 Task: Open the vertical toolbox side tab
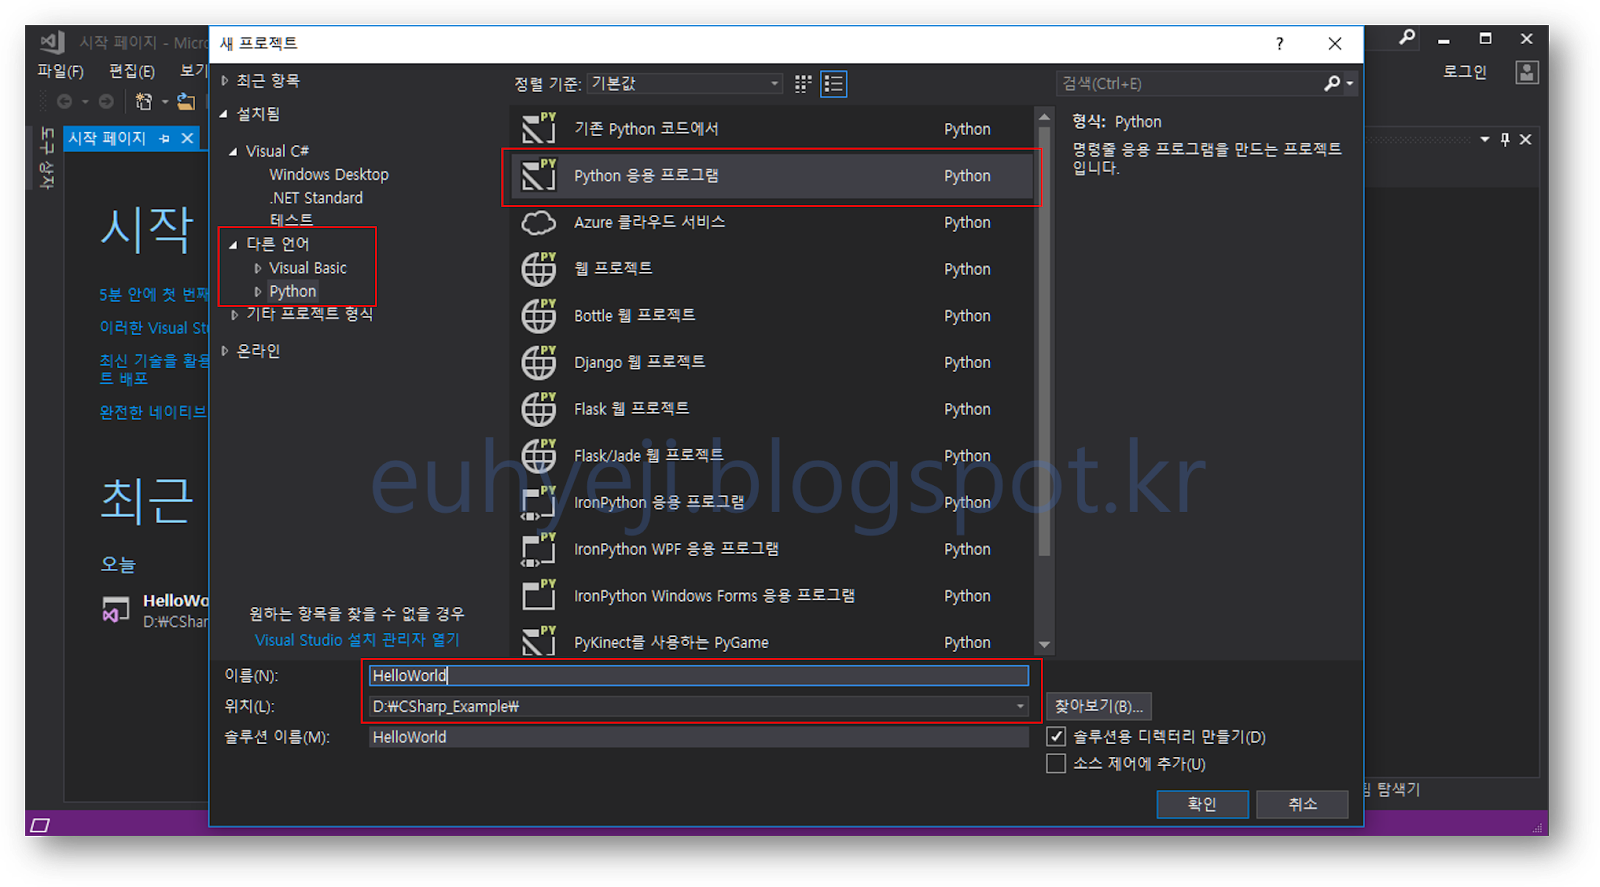click(46, 157)
